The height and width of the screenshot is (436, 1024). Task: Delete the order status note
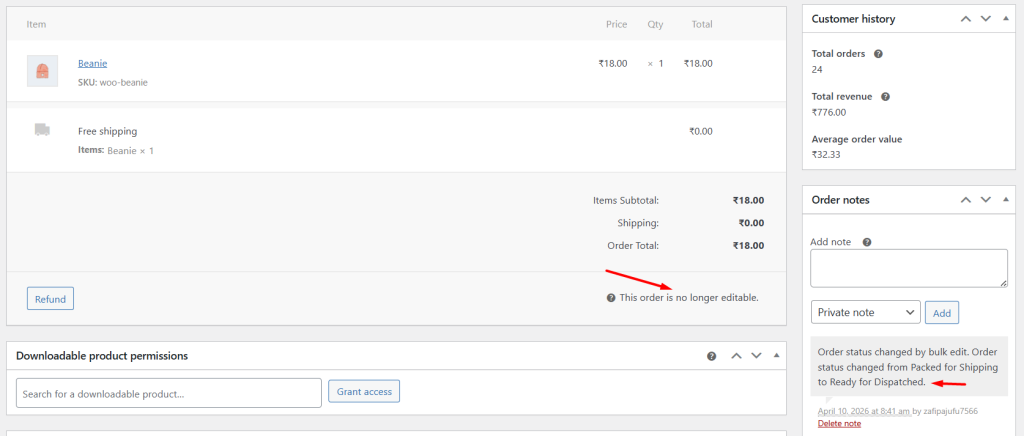tap(838, 423)
